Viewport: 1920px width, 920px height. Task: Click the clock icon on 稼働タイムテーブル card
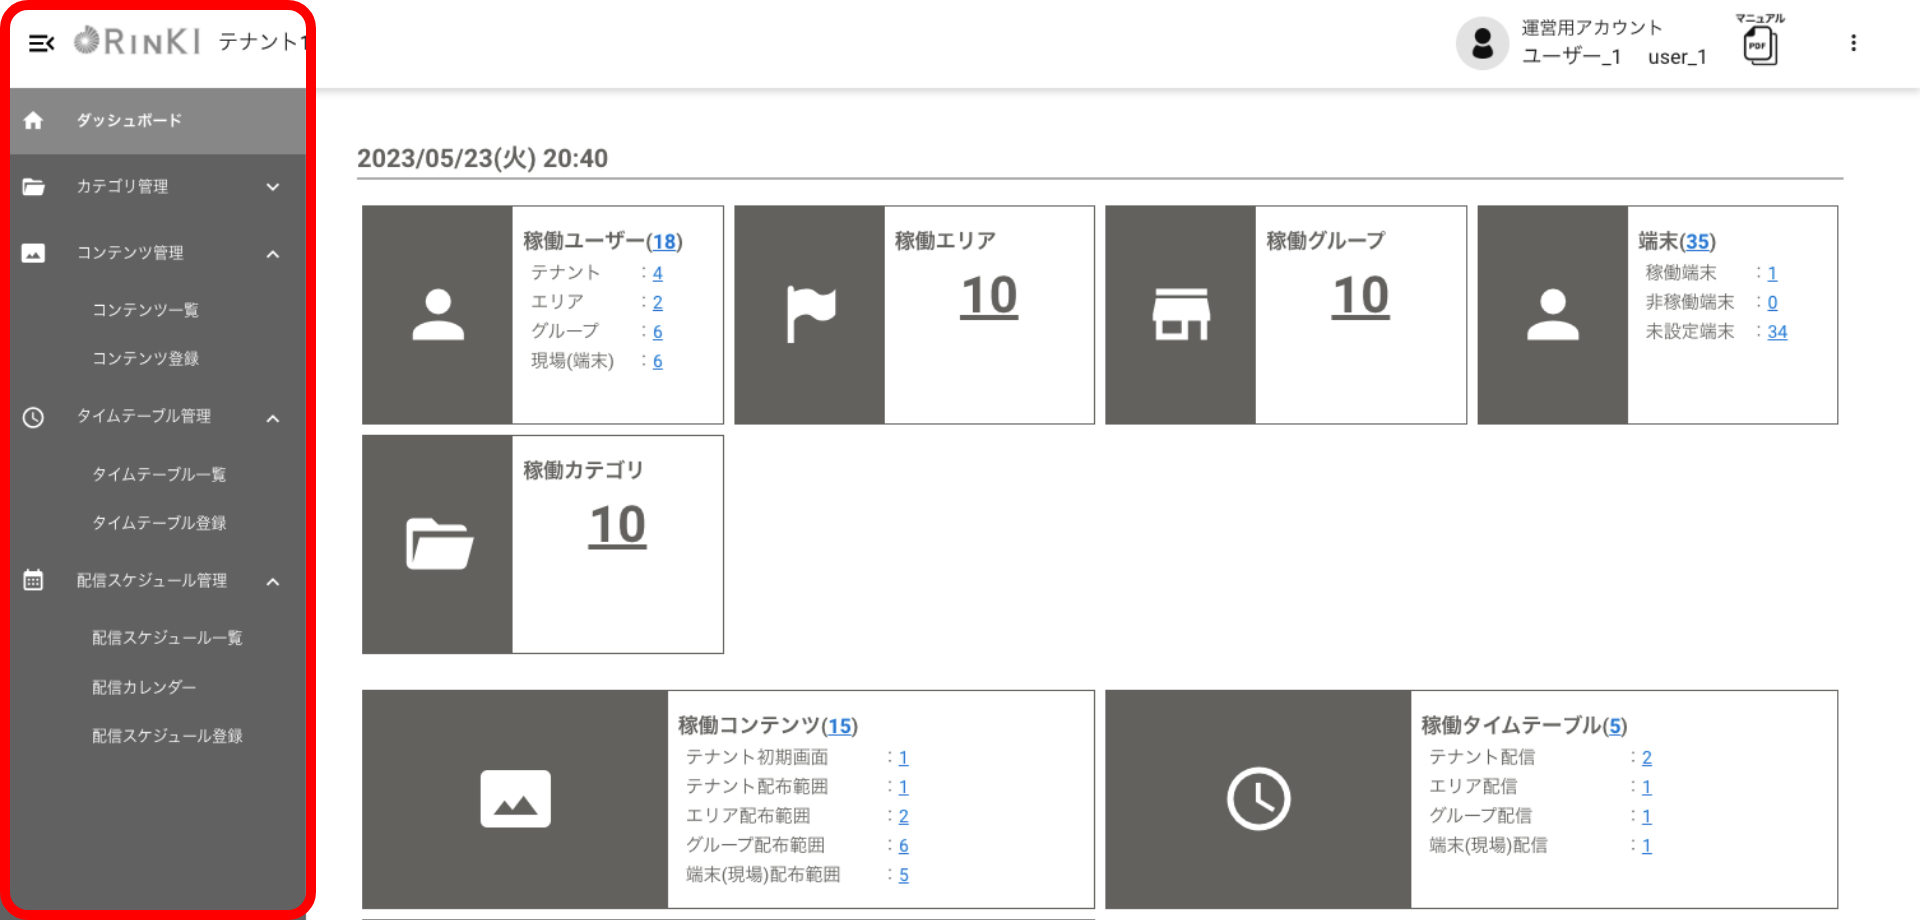pyautogui.click(x=1258, y=799)
